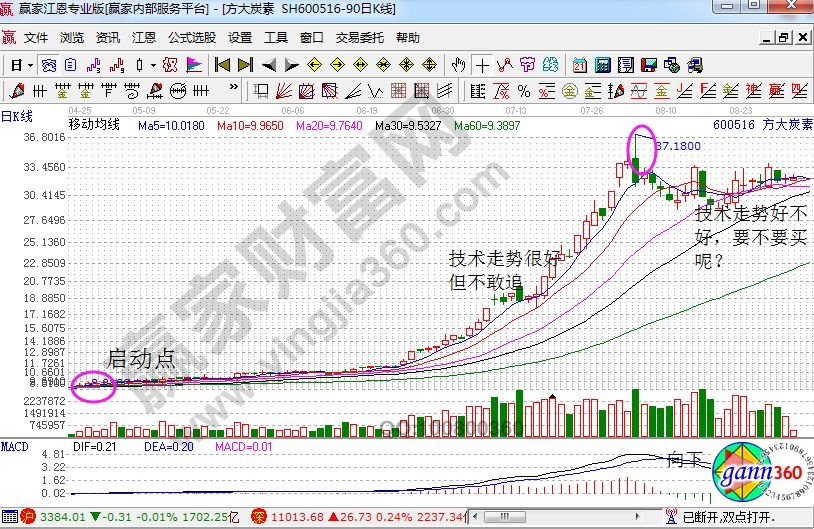The image size is (814, 529).
Task: Open the 交易委托 menu
Action: 359,38
